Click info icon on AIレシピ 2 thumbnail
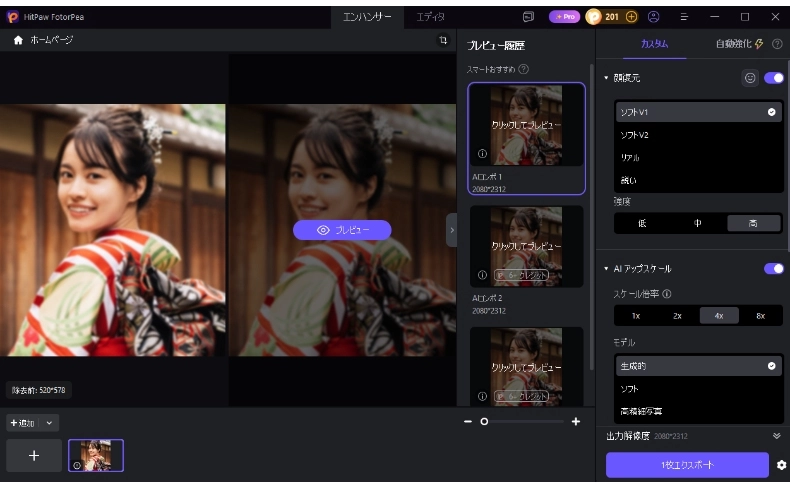This screenshot has width=790, height=488. coord(482,275)
